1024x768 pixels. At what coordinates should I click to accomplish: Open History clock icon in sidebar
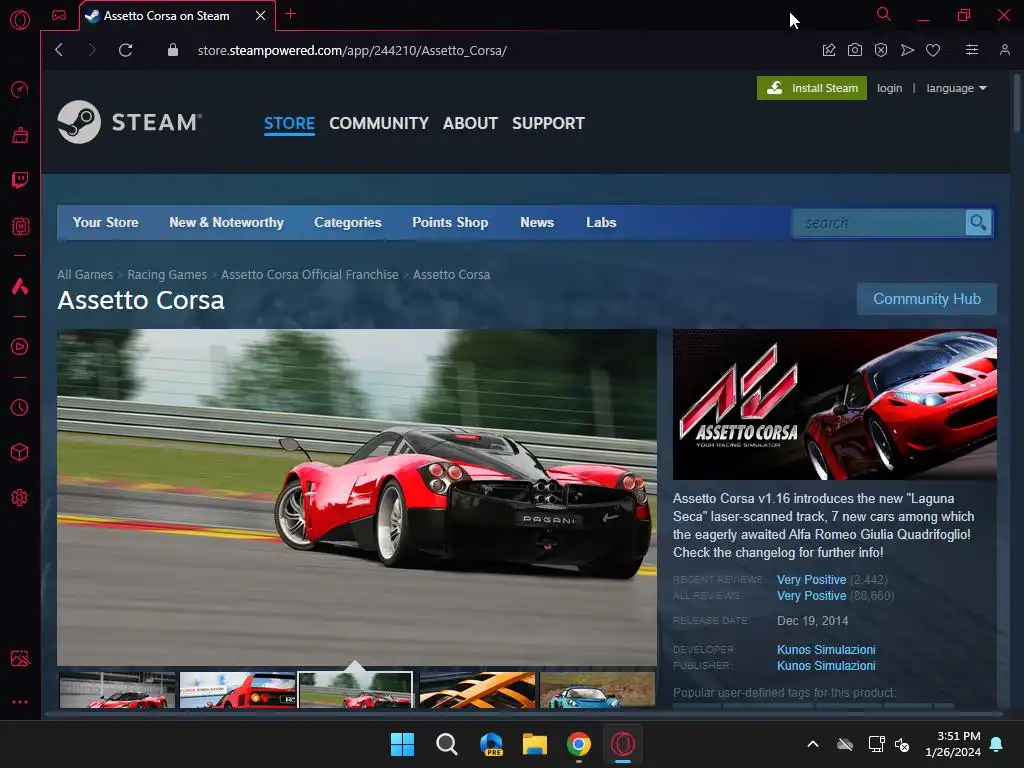[20, 408]
